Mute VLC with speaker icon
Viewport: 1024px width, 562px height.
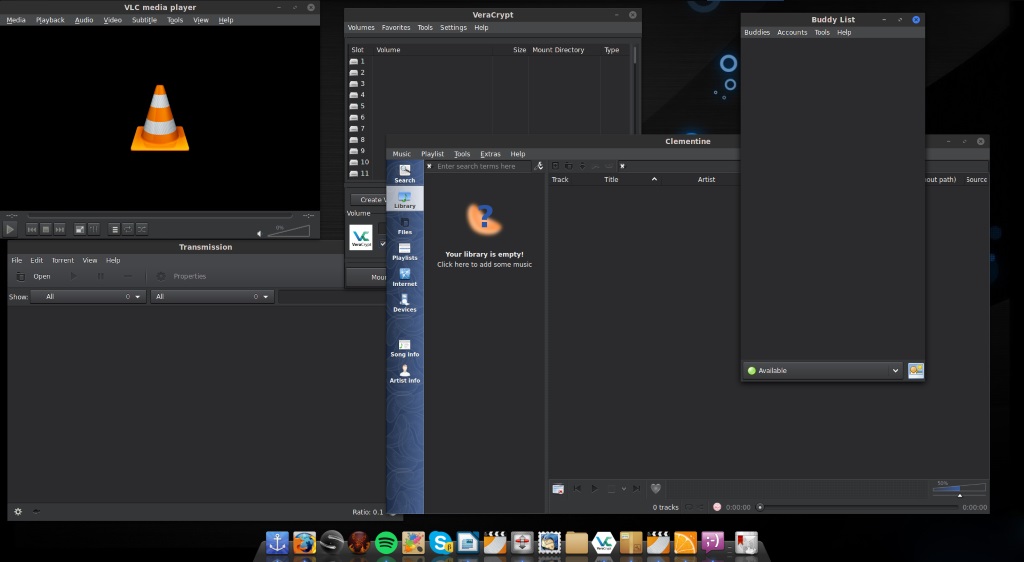coord(259,233)
